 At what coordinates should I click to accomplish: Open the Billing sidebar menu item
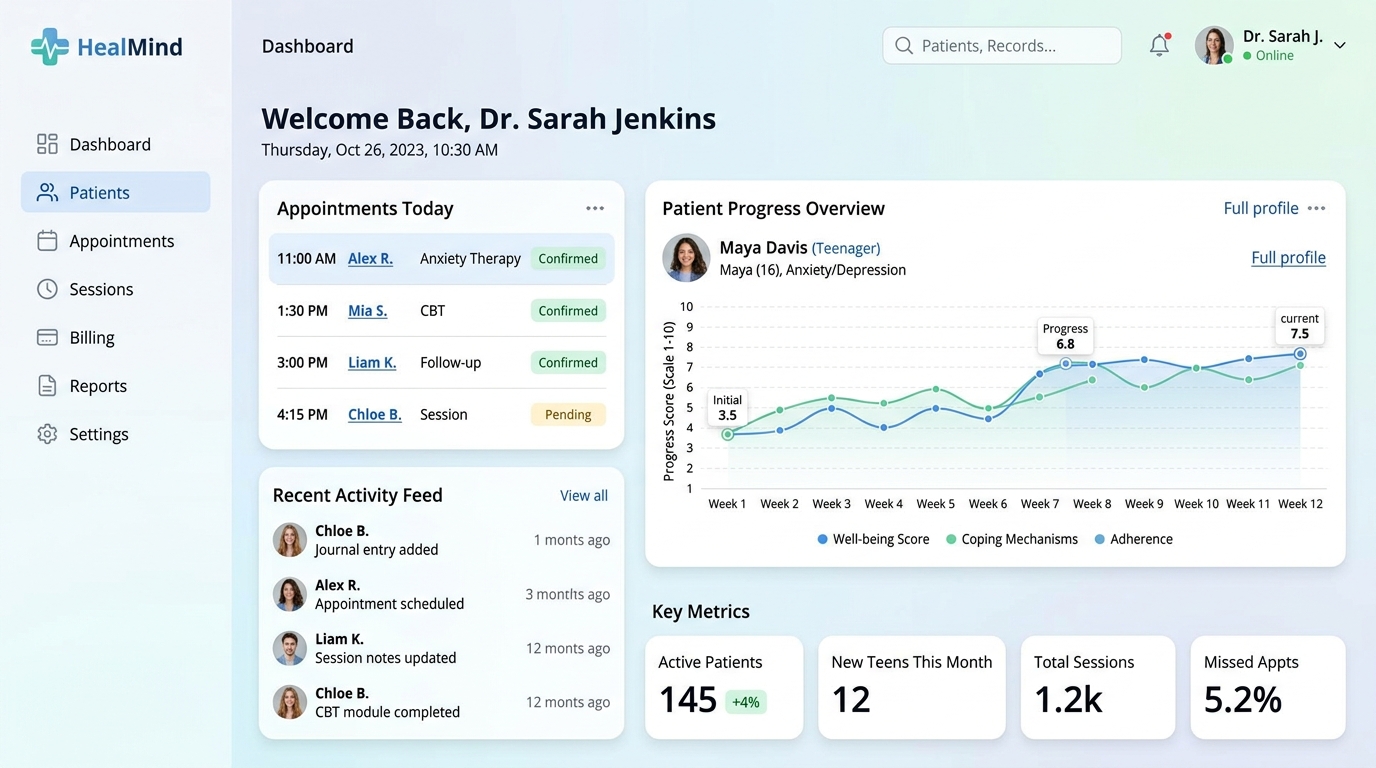(x=116, y=337)
